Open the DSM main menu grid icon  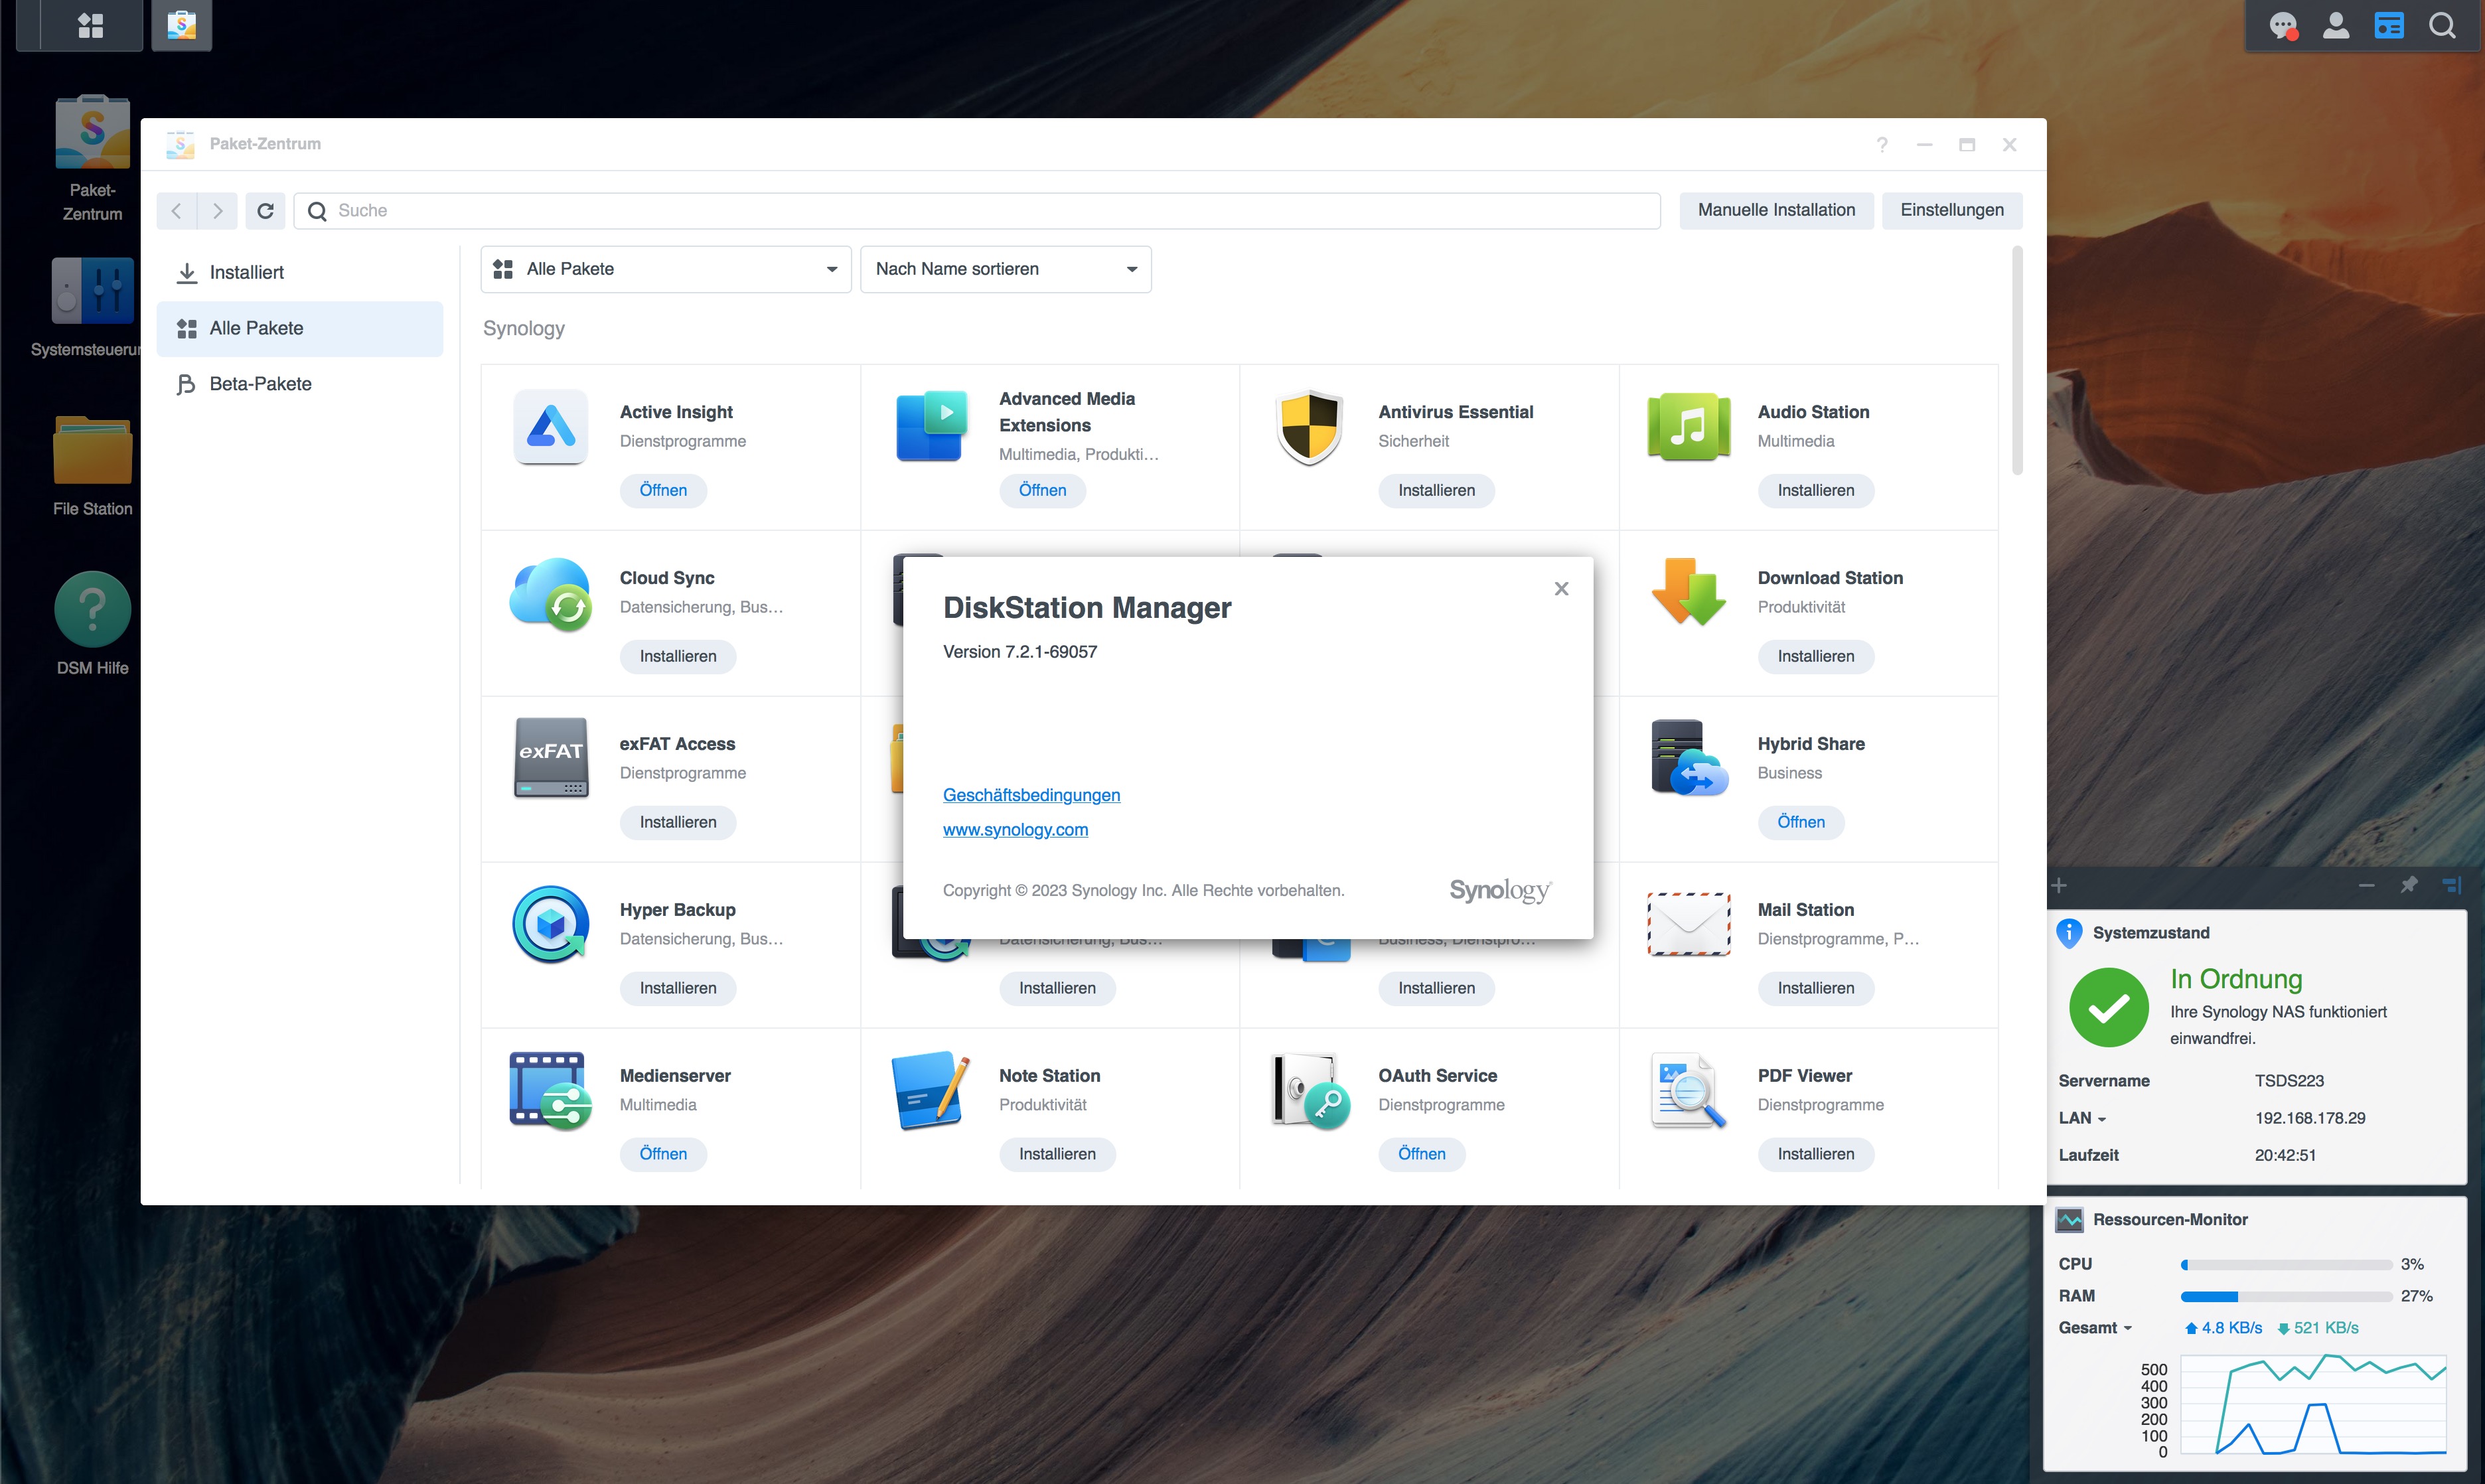[x=90, y=25]
